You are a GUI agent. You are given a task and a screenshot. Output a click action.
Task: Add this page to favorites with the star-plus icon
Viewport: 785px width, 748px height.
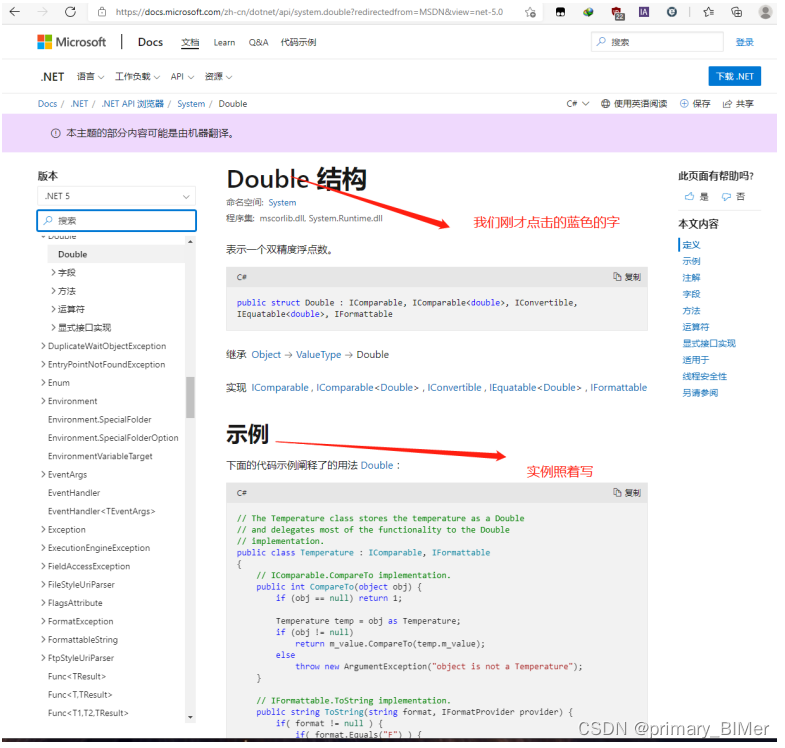[530, 13]
